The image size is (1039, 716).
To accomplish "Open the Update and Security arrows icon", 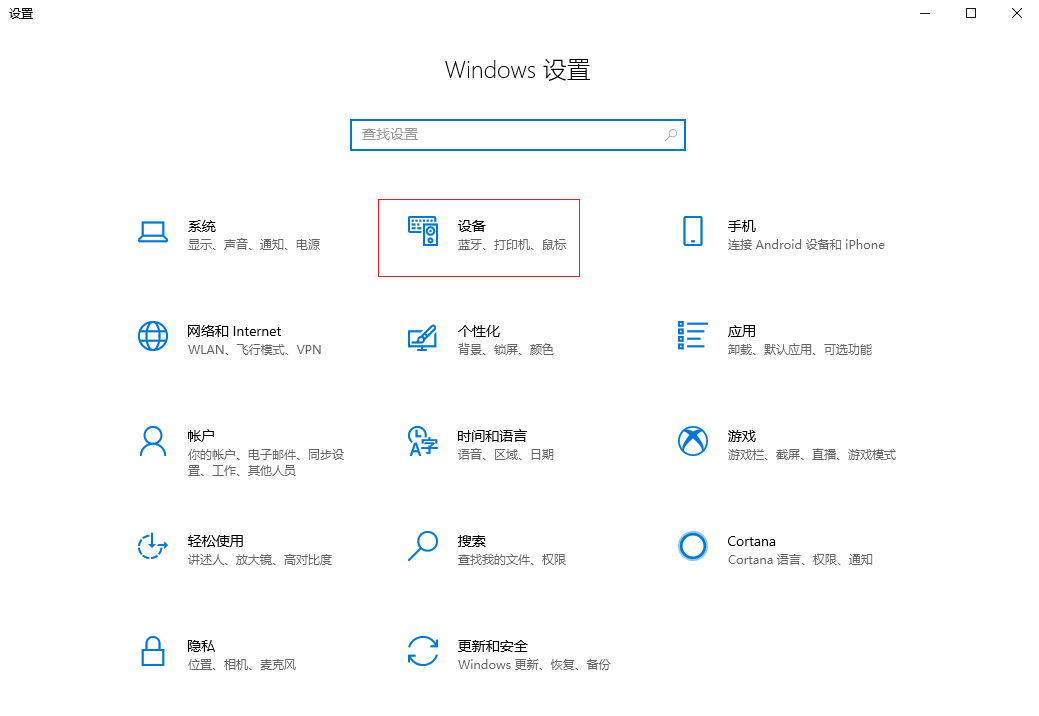I will pyautogui.click(x=422, y=651).
